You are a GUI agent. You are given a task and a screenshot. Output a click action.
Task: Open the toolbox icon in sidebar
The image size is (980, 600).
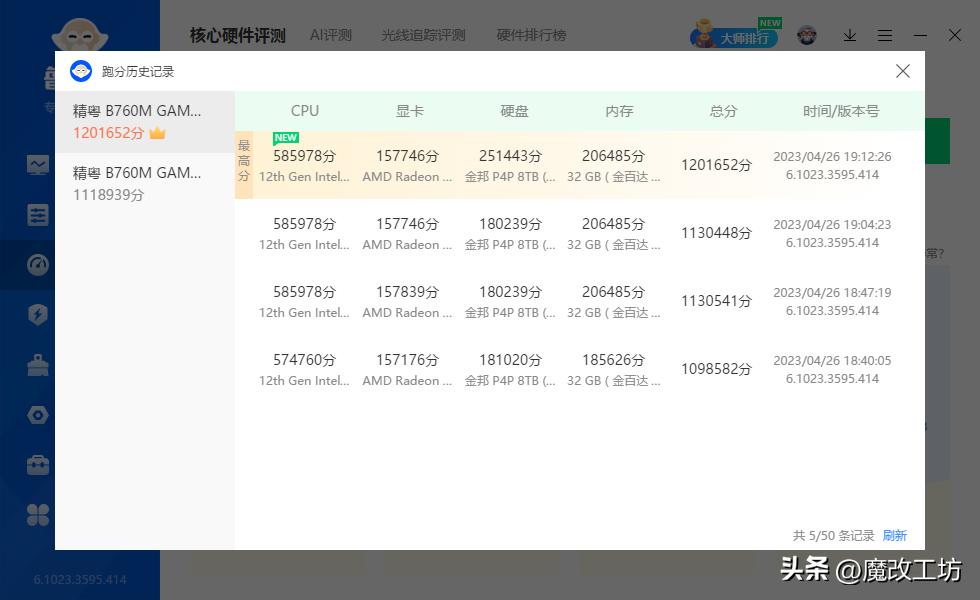click(37, 465)
